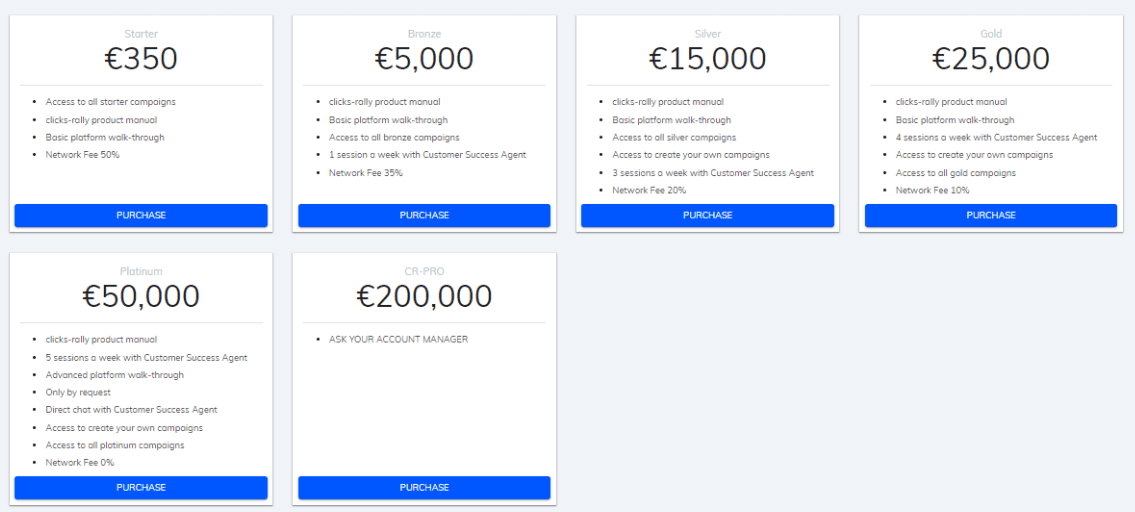Buy the Gold €25,000 package
Viewport: 1135px width, 512px height.
tap(991, 215)
